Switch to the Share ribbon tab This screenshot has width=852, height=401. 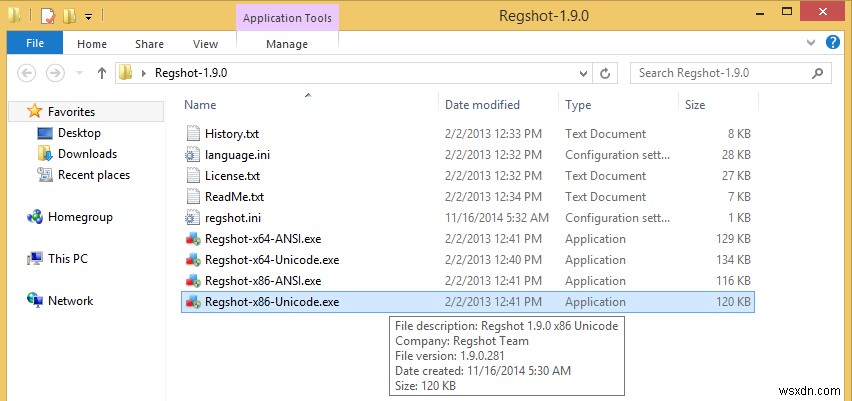(x=149, y=44)
